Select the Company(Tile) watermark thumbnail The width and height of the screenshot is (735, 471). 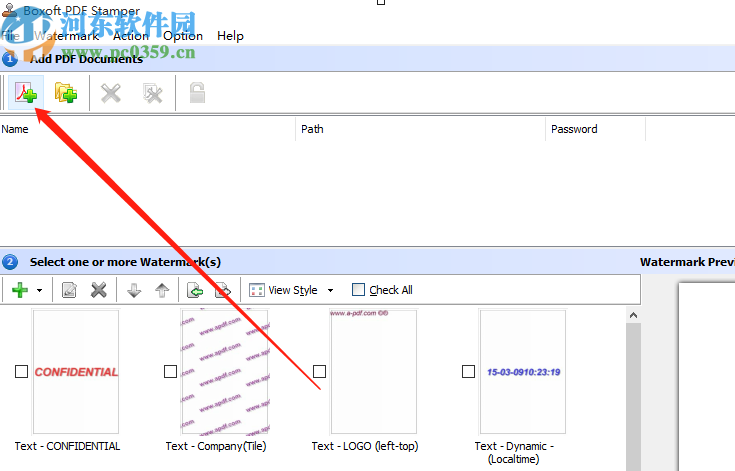point(225,372)
